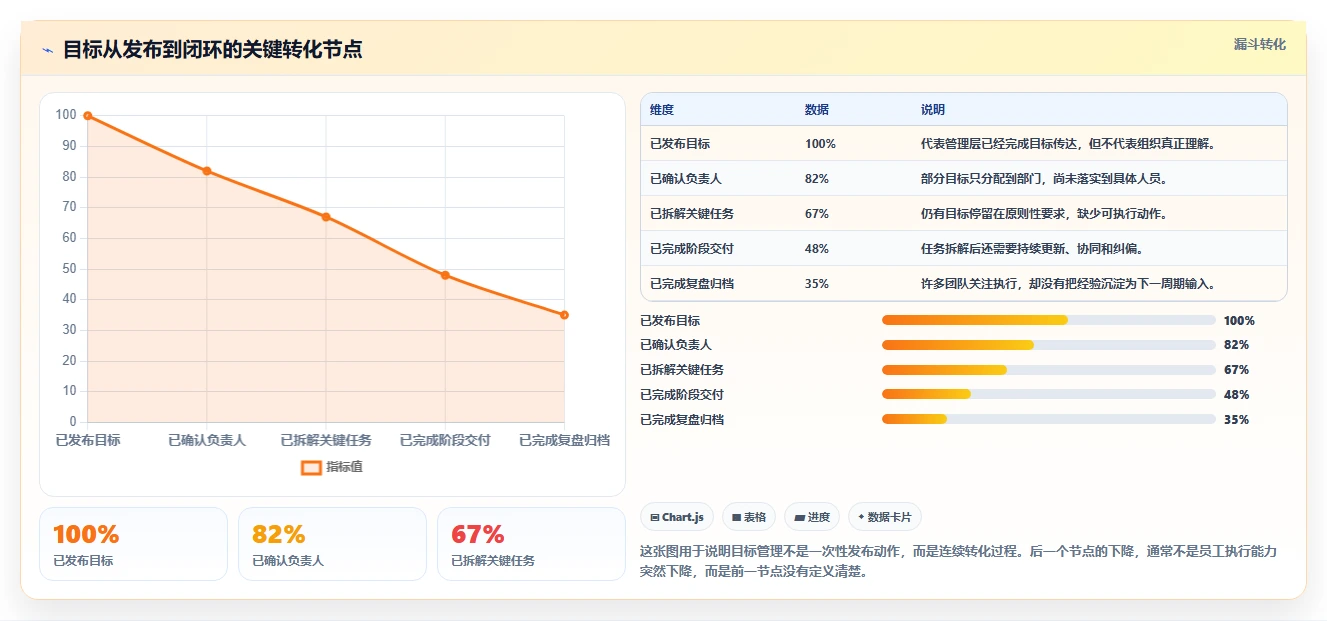1327x621 pixels.
Task: Click the 100 tick on the y-axis
Action: pyautogui.click(x=66, y=116)
